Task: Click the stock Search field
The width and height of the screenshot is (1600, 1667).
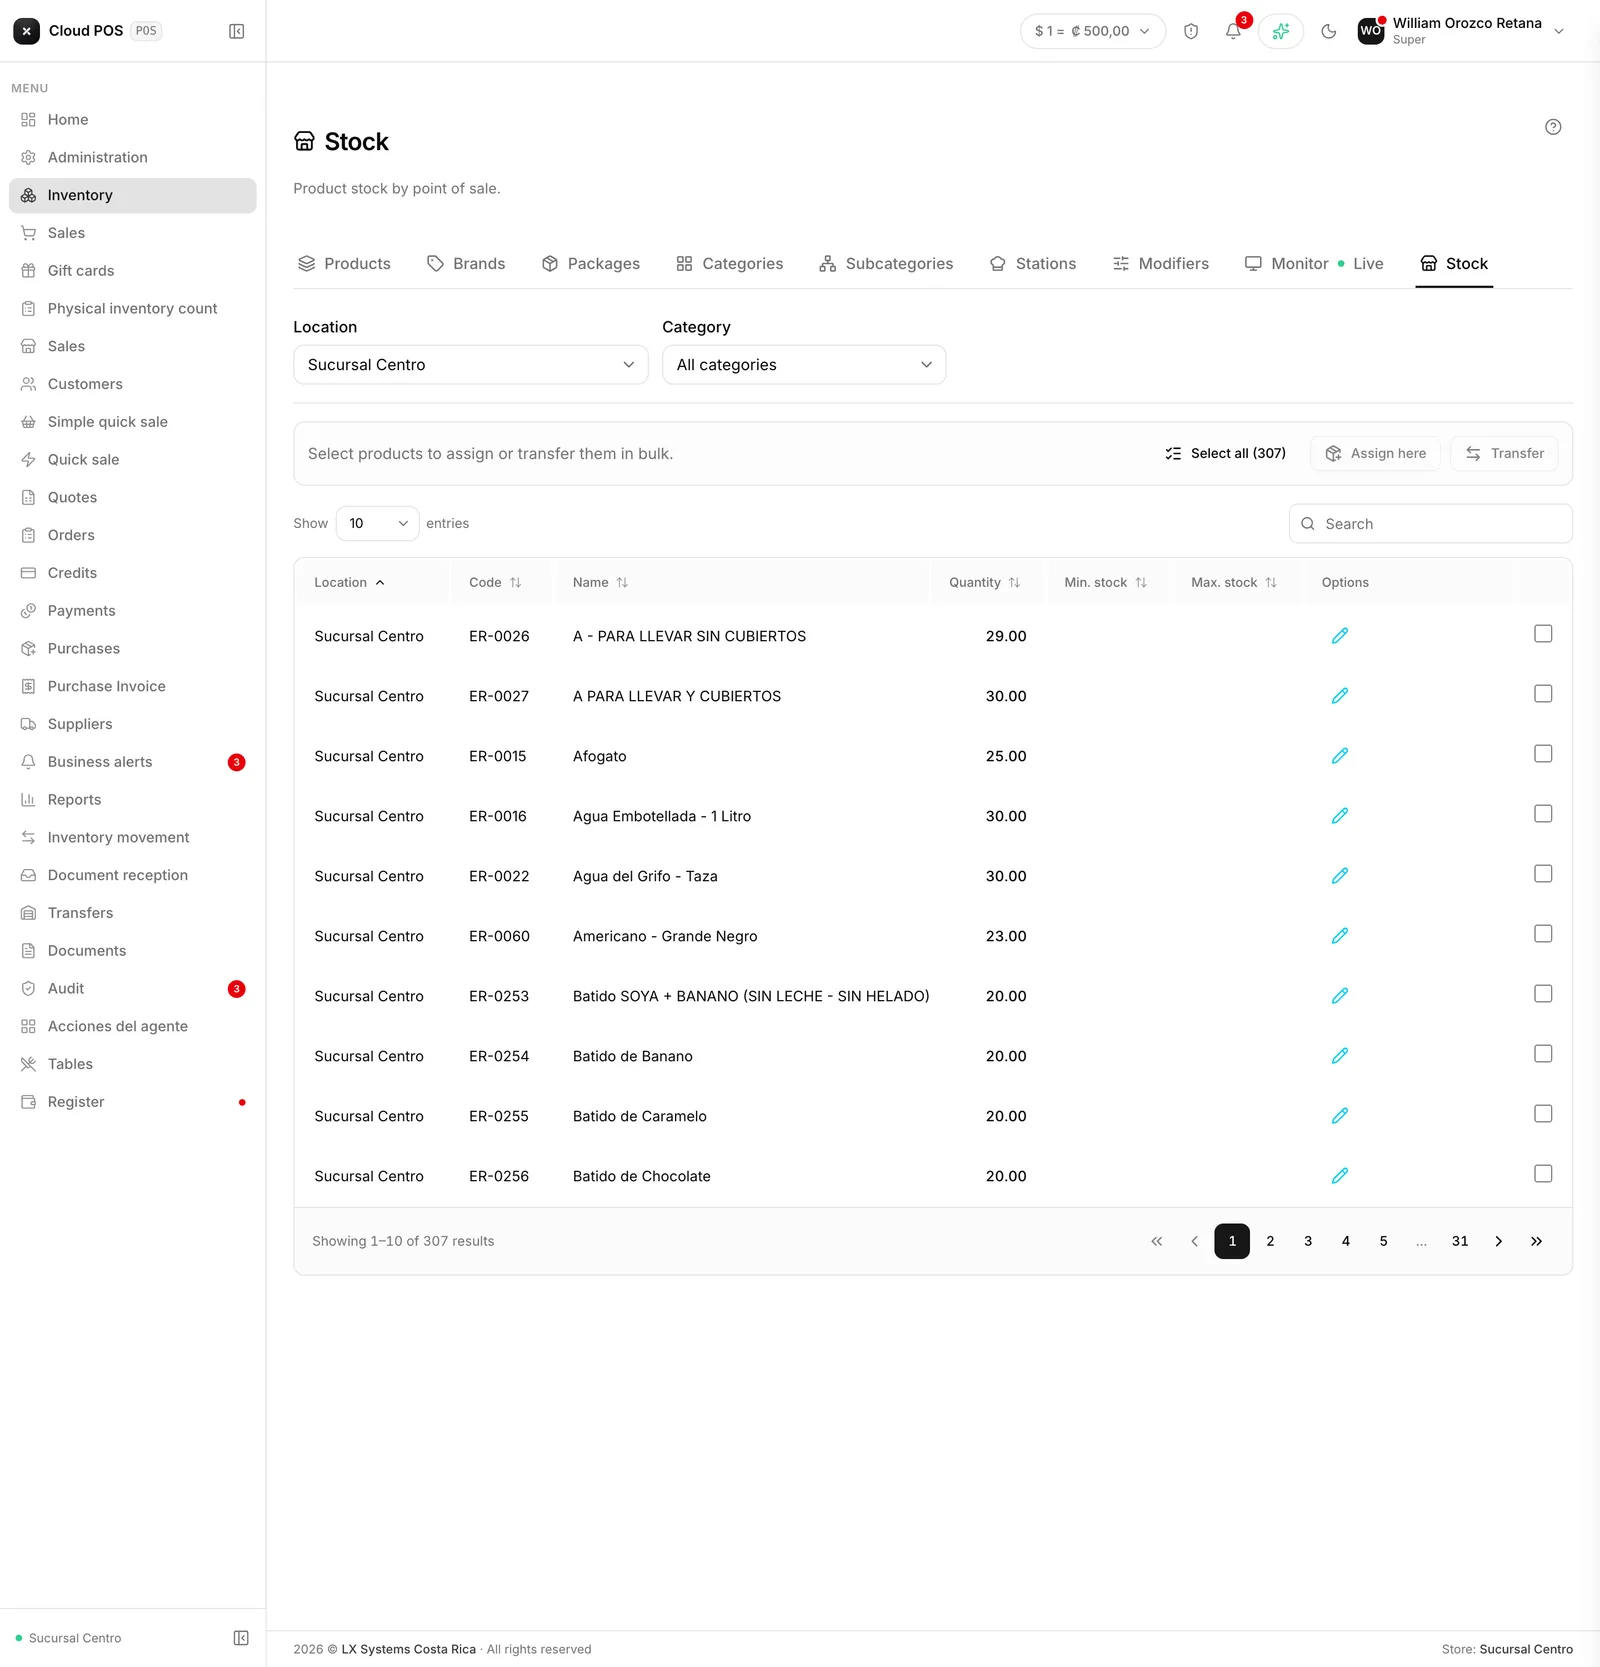Action: [x=1430, y=524]
